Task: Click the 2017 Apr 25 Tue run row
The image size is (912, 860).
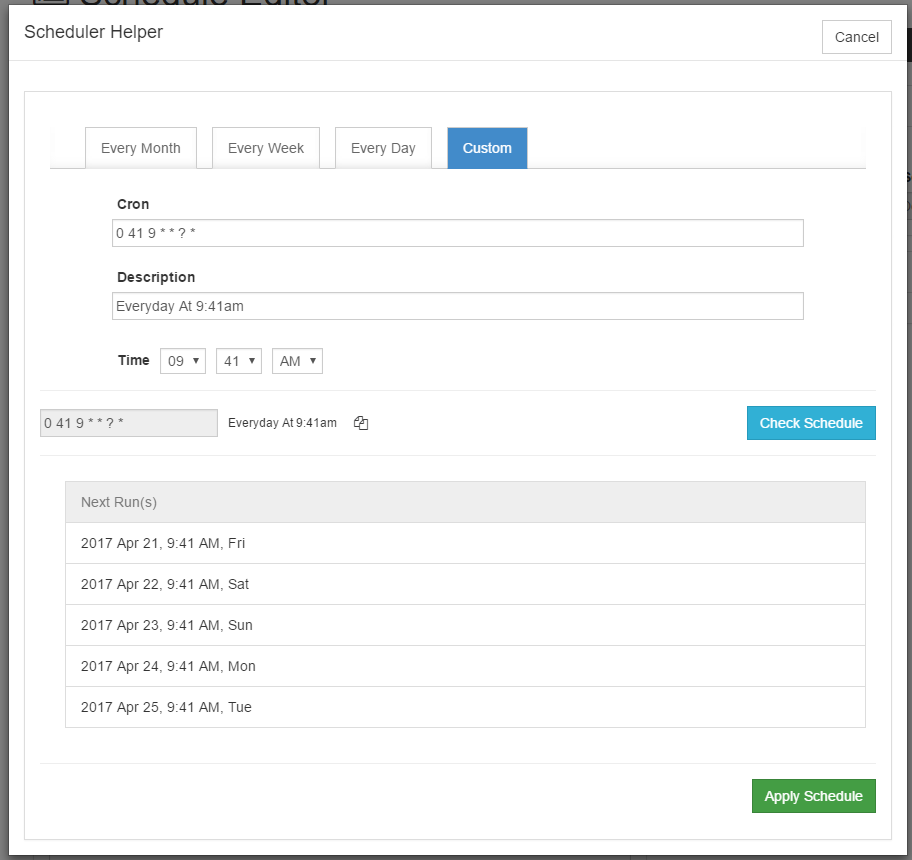Action: (x=465, y=707)
